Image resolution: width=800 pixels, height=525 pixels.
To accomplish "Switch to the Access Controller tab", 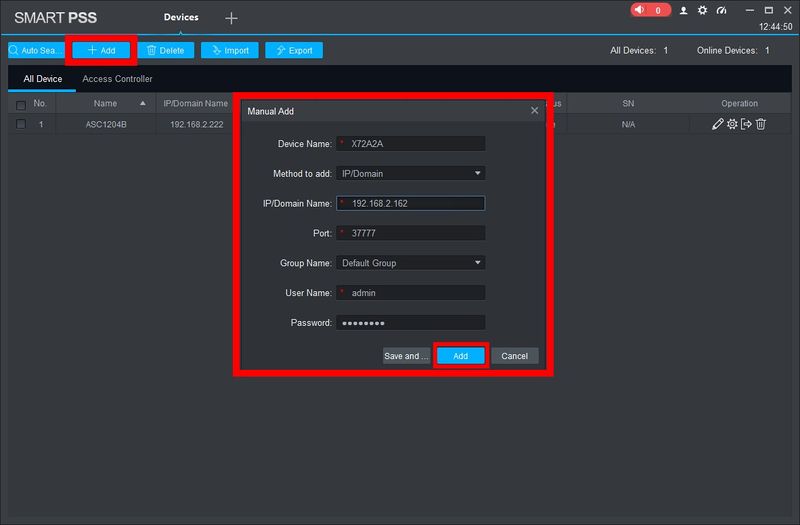I will (x=117, y=79).
